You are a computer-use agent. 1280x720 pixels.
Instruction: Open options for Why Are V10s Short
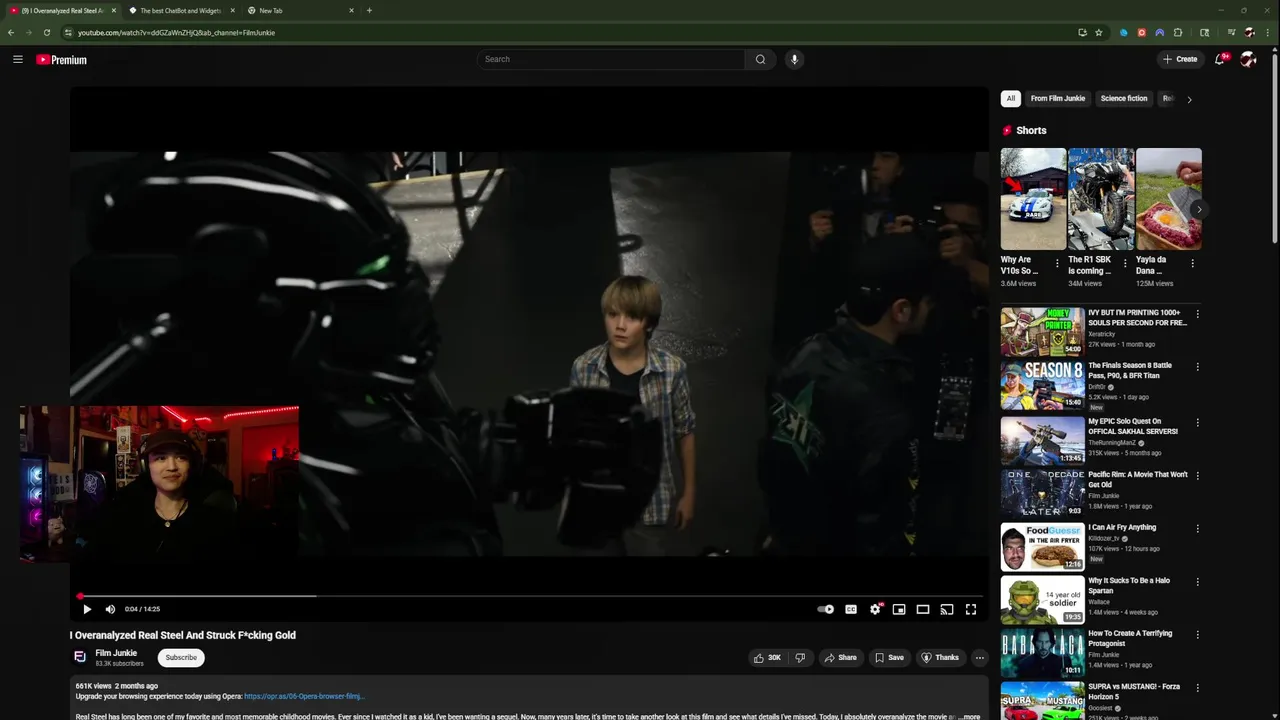click(x=1057, y=264)
